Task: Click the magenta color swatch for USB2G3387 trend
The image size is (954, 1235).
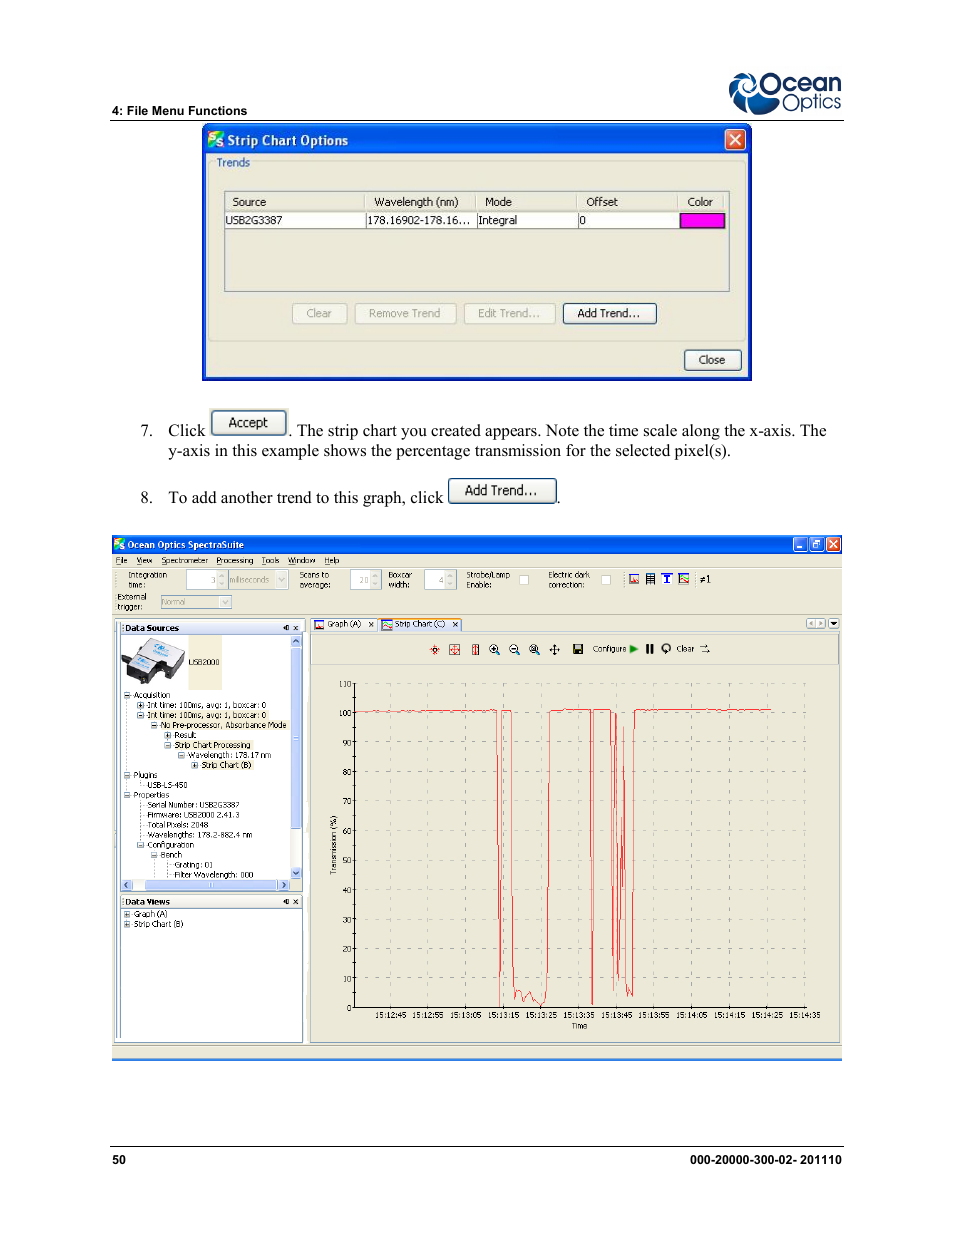Action: coord(702,221)
